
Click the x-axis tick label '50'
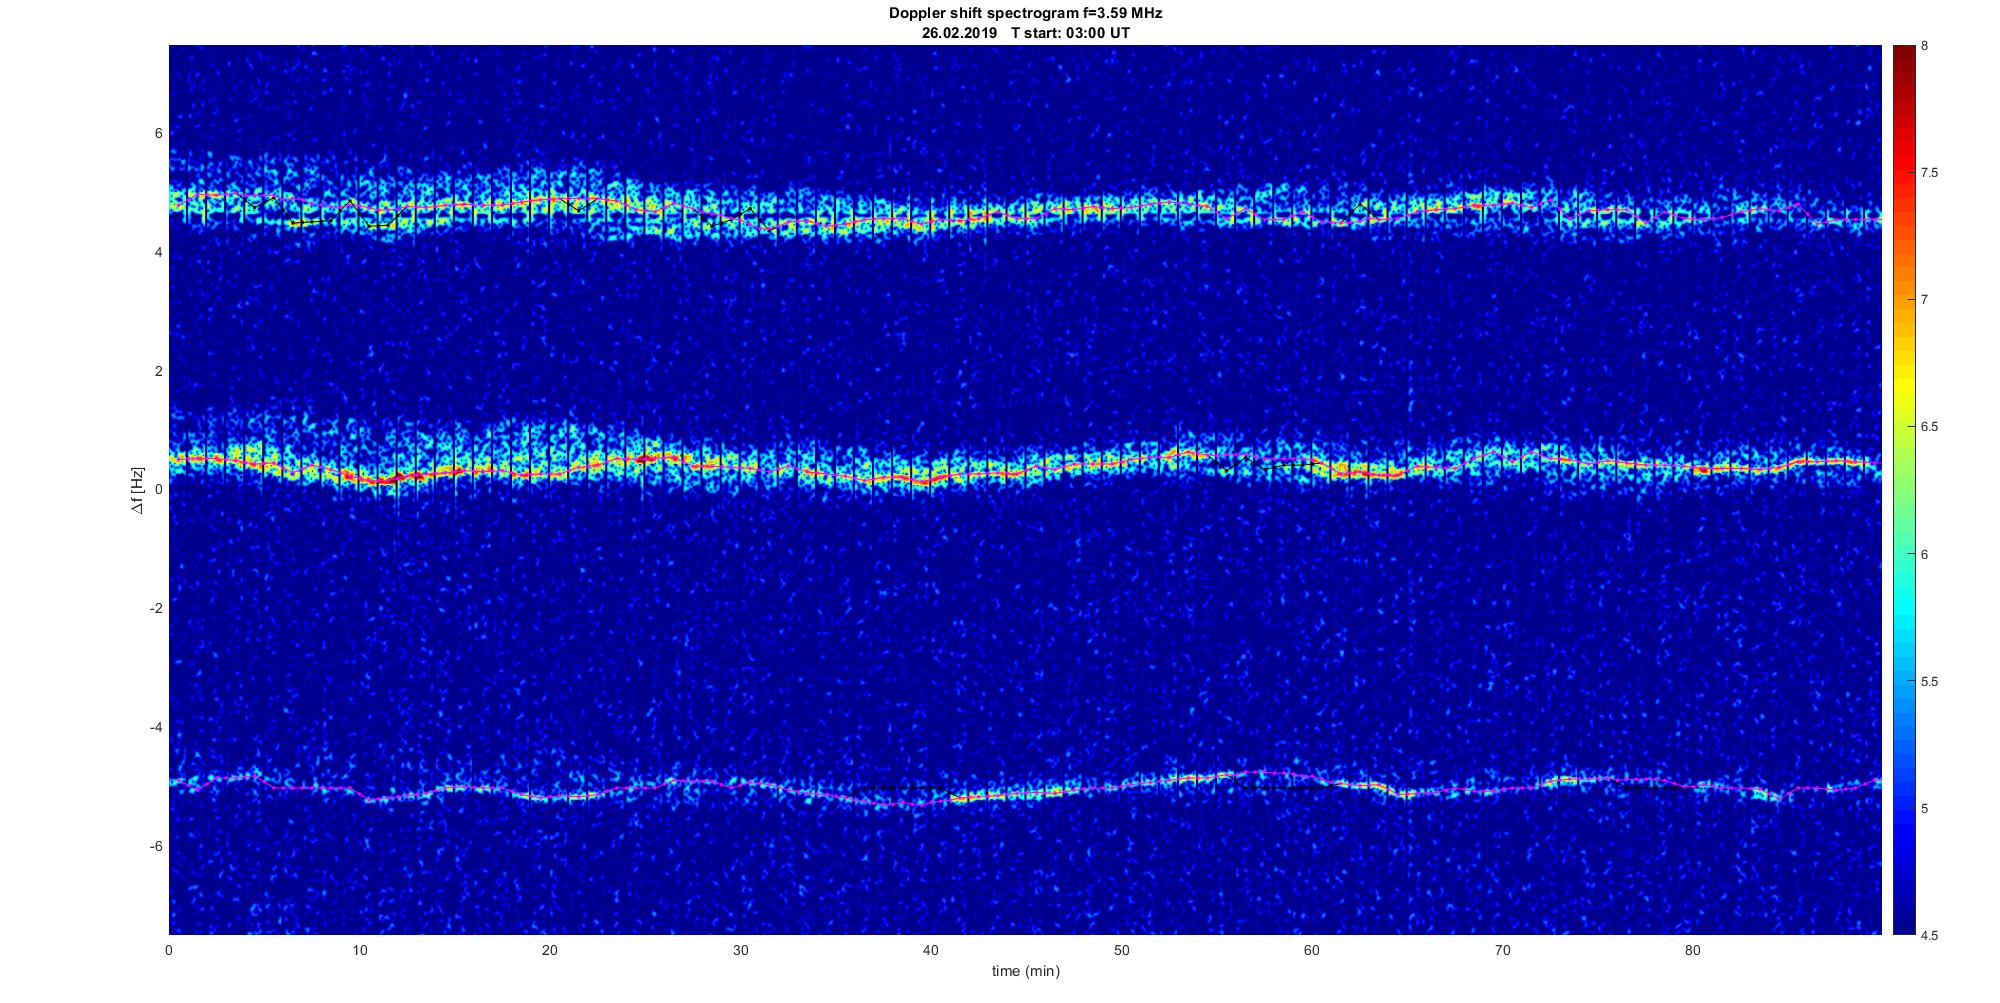coord(1121,950)
